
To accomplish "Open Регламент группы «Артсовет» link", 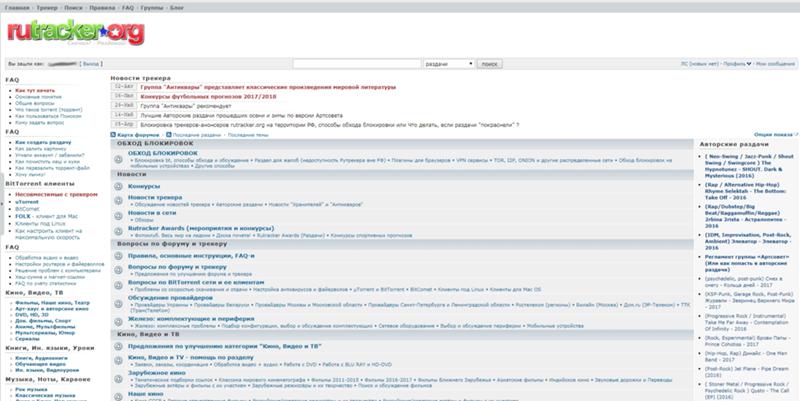I will tap(746, 263).
